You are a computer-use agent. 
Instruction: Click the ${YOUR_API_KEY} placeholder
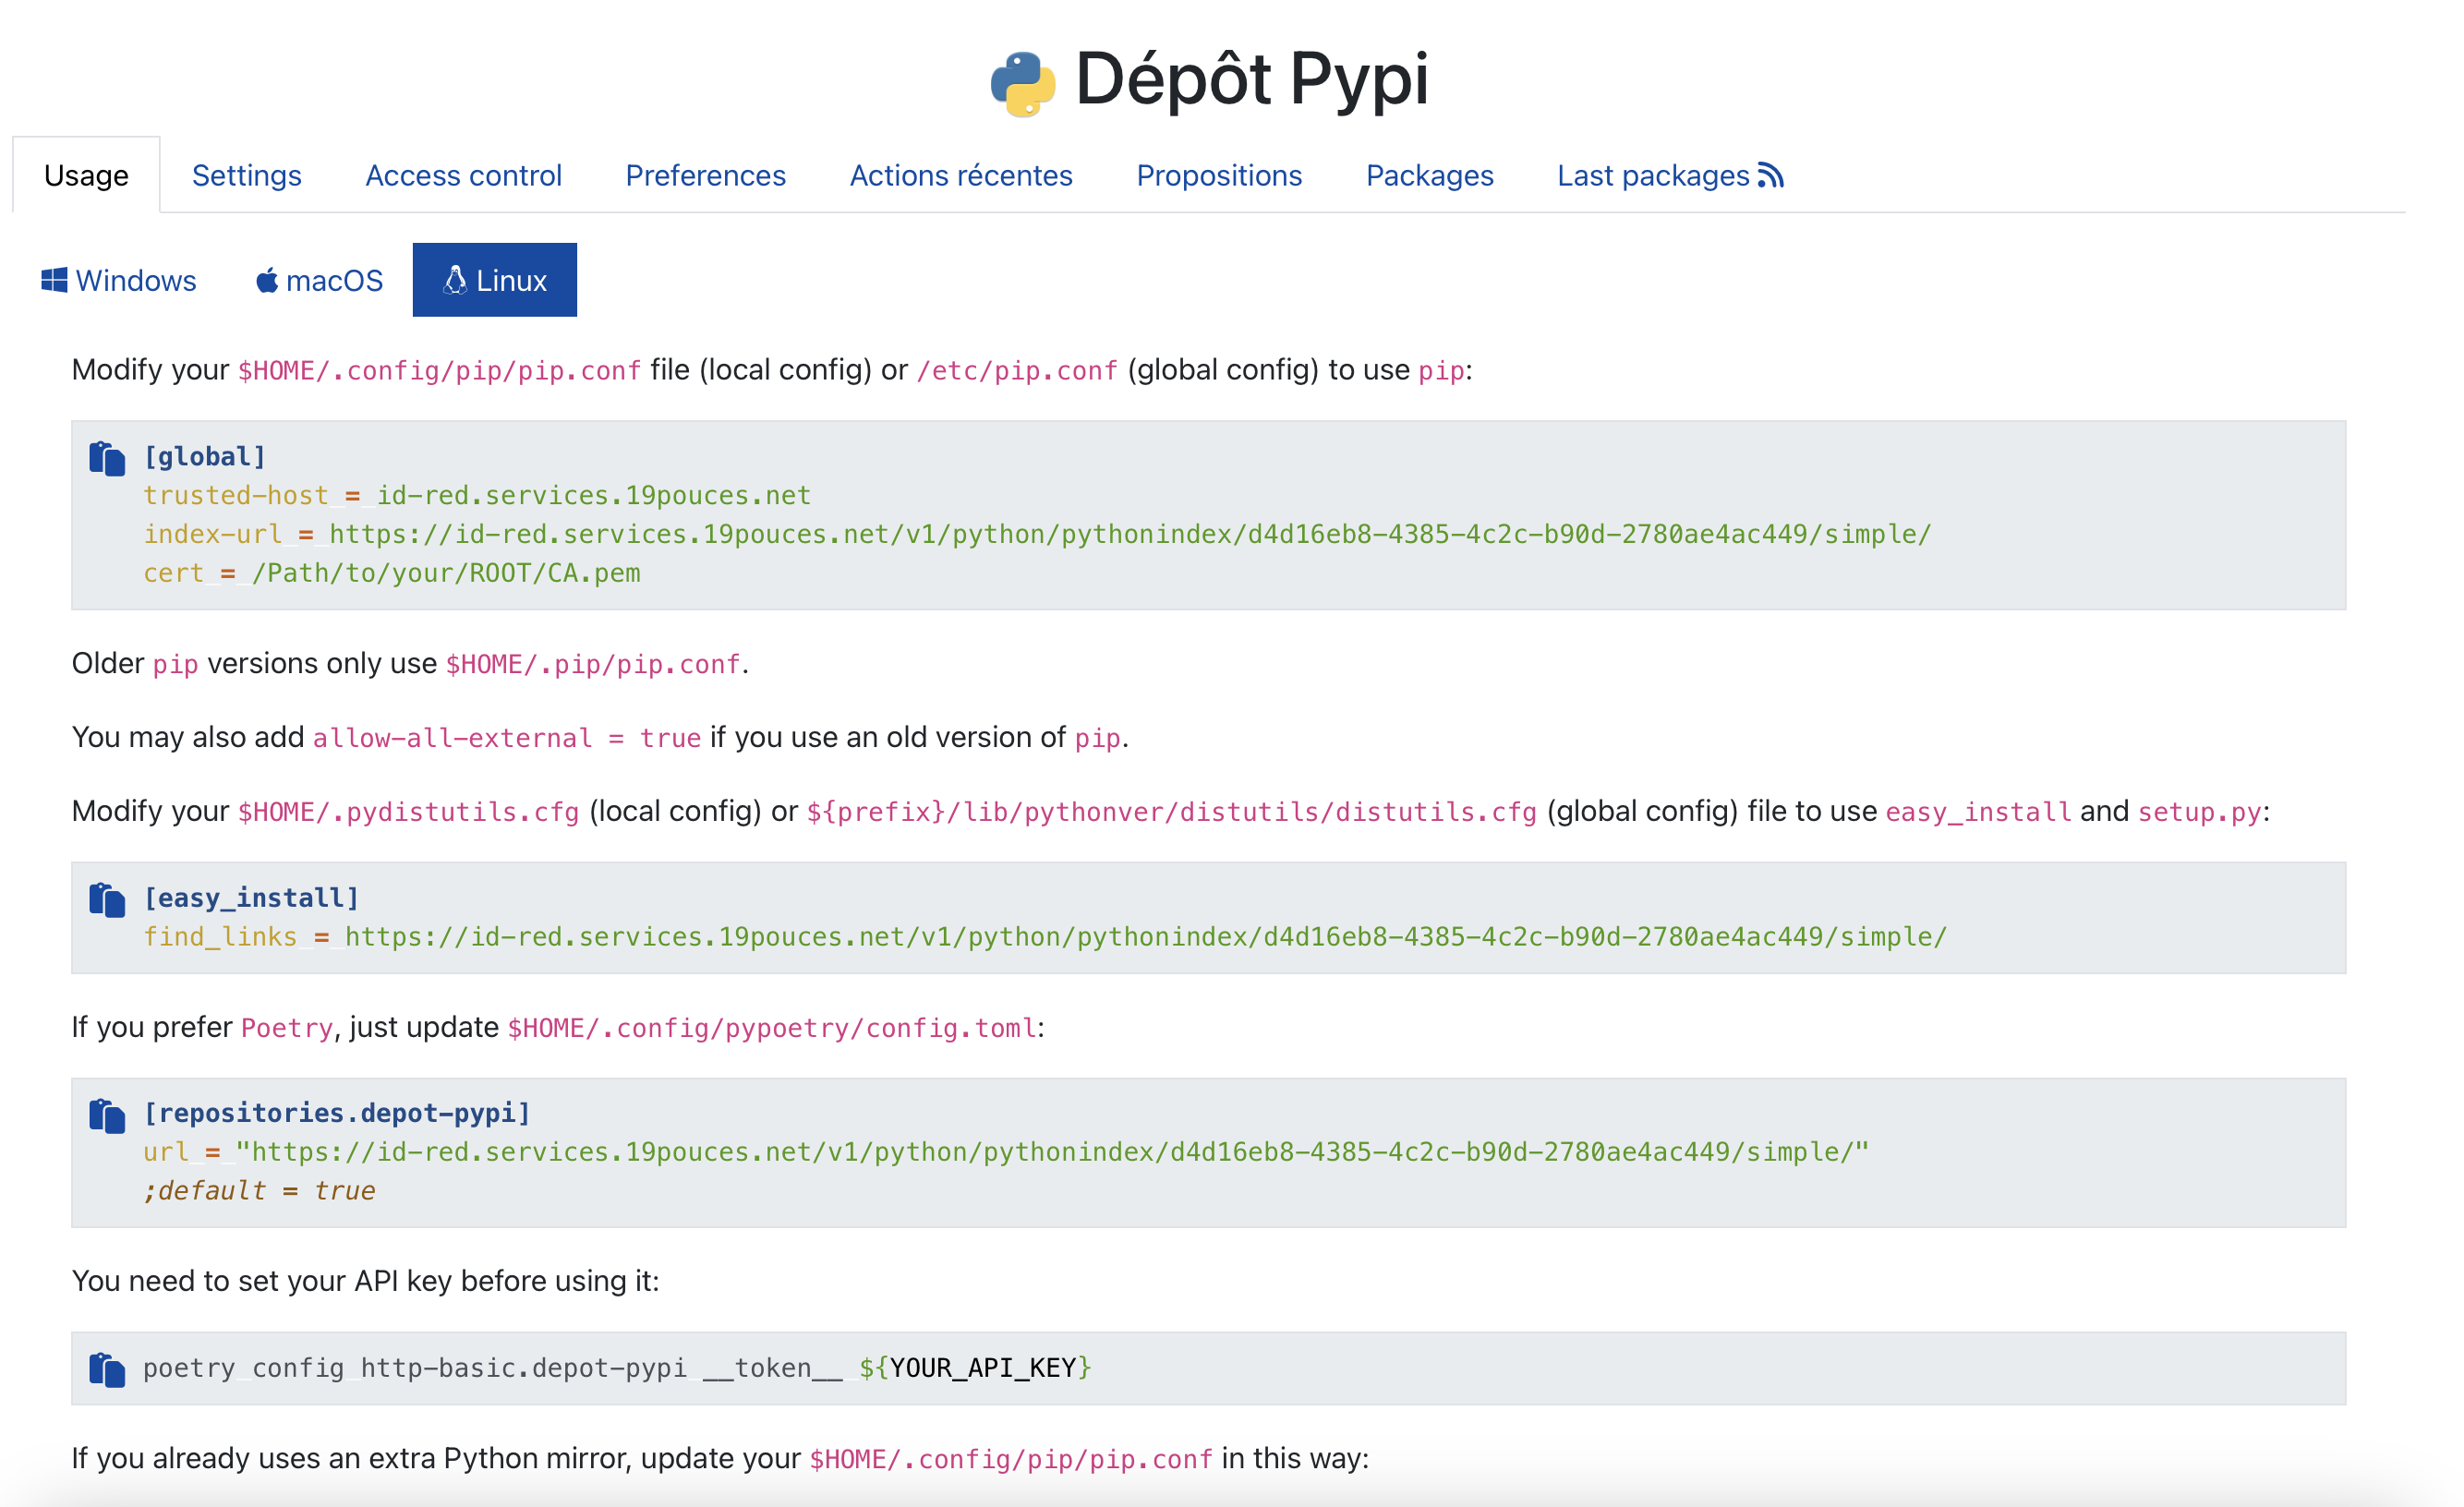tap(975, 1368)
